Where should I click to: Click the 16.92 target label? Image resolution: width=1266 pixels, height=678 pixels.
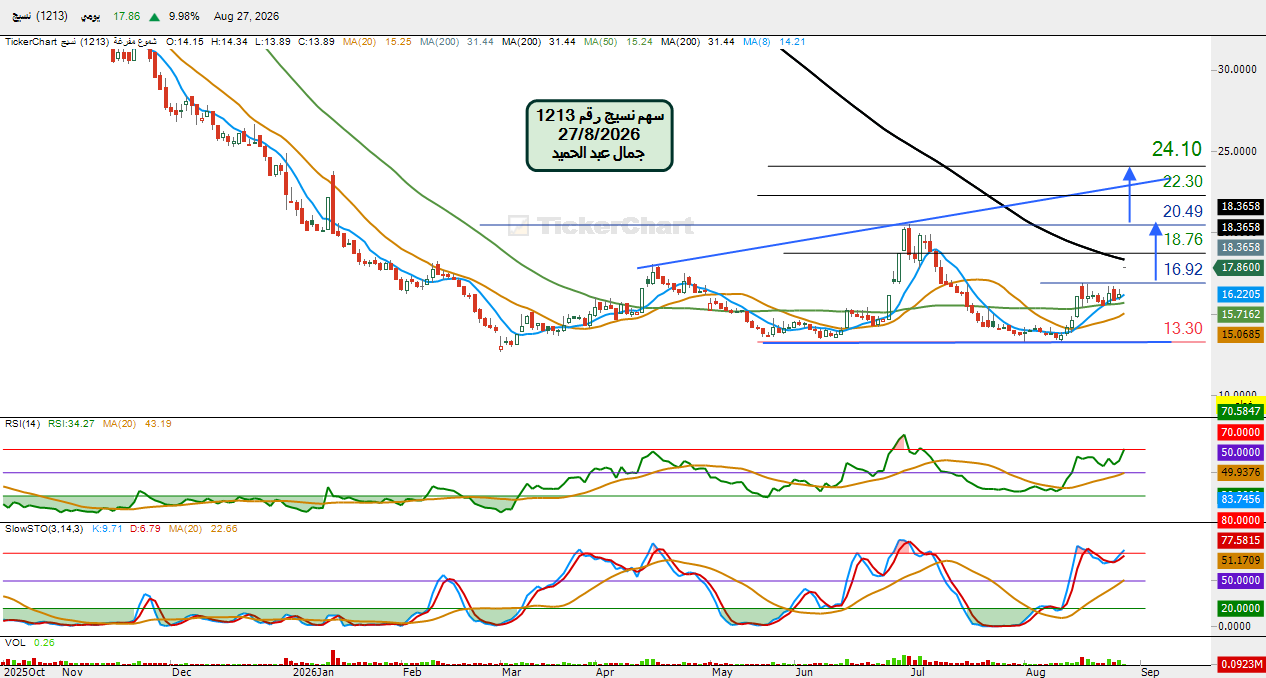coord(1183,269)
